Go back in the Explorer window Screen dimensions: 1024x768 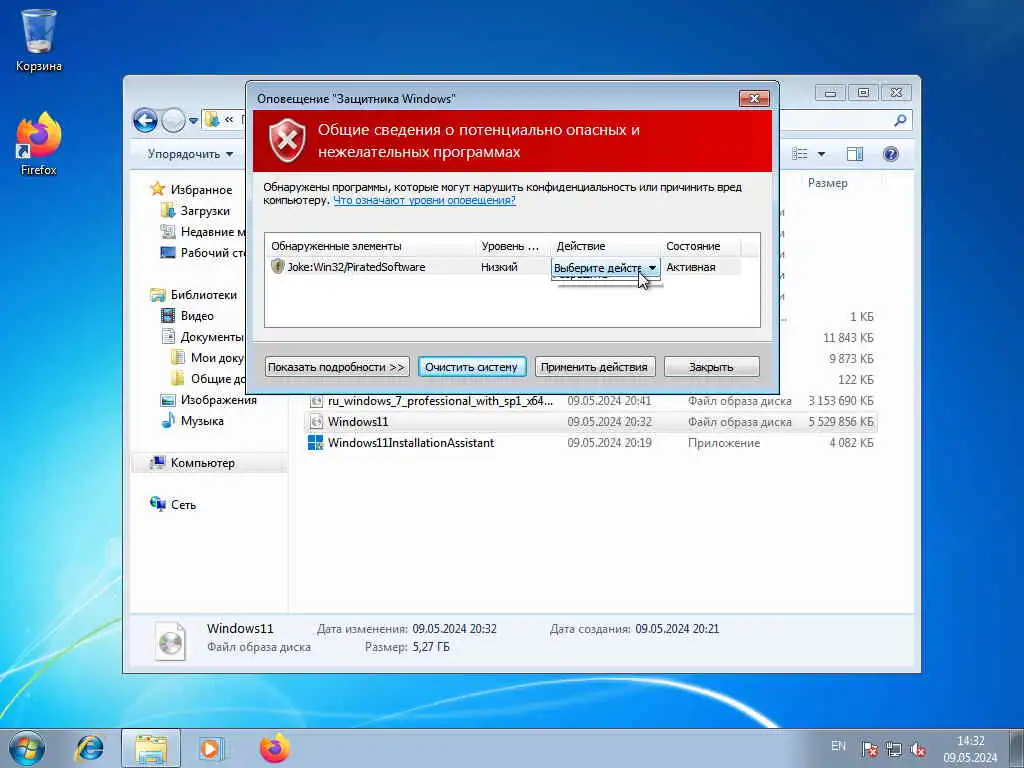point(146,120)
